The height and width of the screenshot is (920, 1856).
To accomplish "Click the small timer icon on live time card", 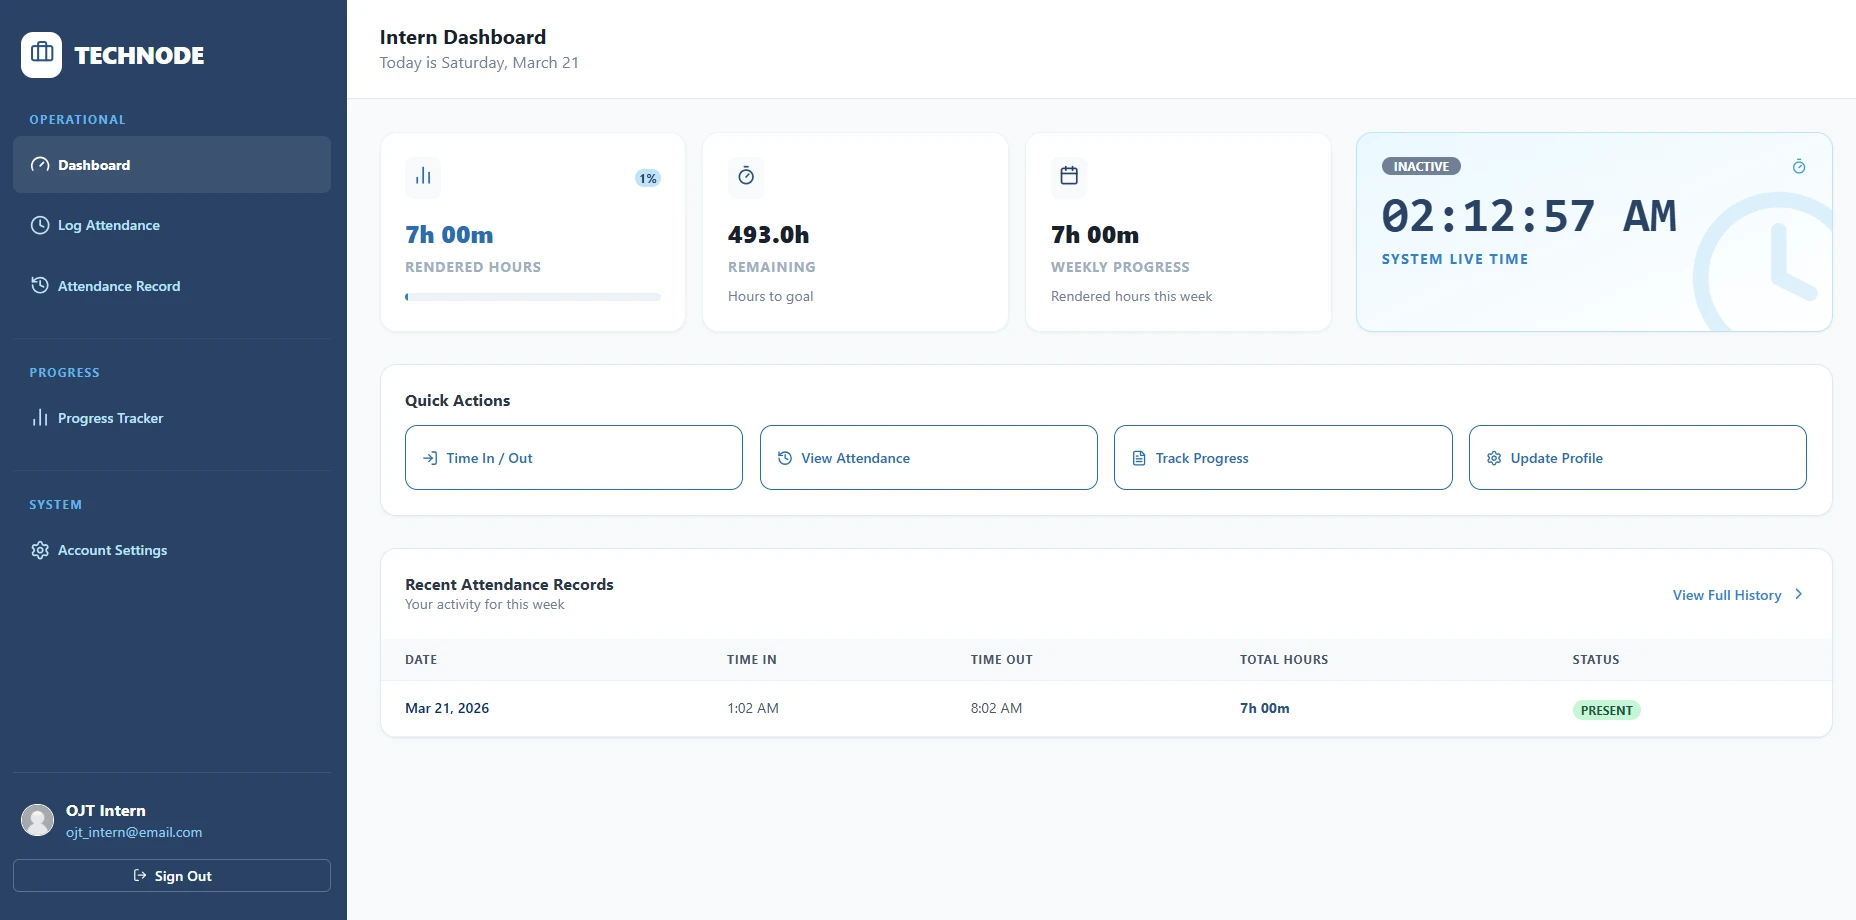I will 1799,166.
